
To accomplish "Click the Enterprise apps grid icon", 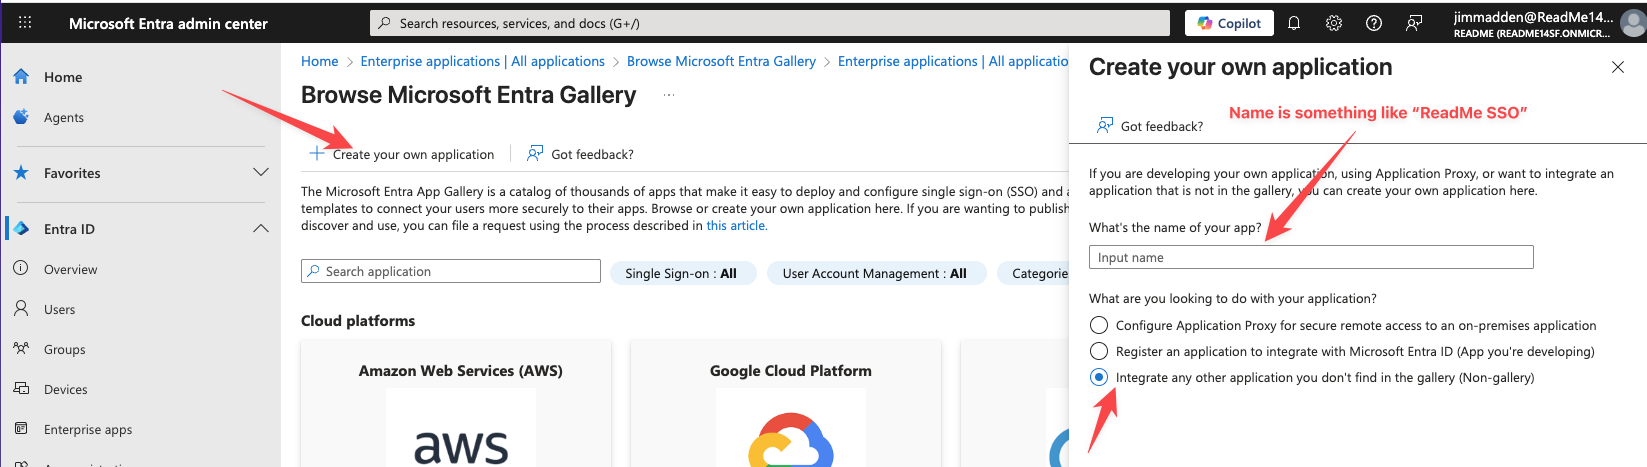I will (x=21, y=428).
